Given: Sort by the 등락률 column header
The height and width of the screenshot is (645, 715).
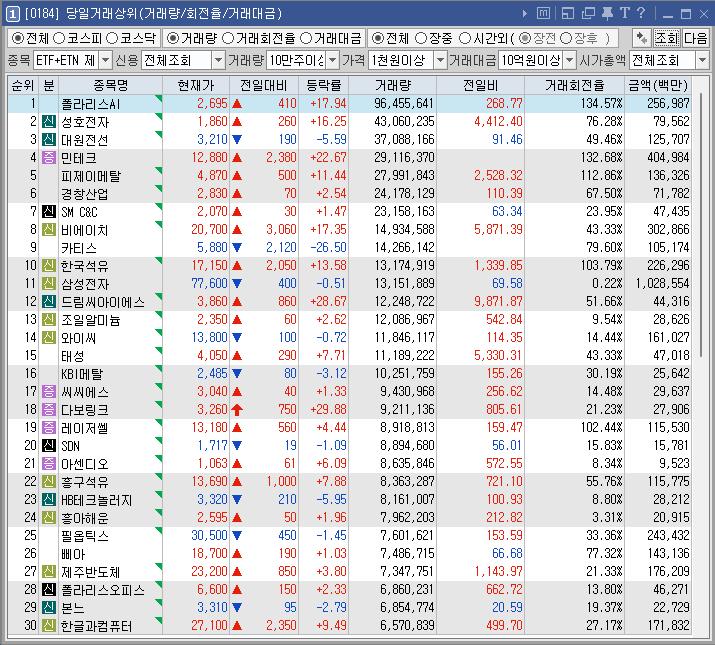Looking at the screenshot, I should pyautogui.click(x=324, y=85).
